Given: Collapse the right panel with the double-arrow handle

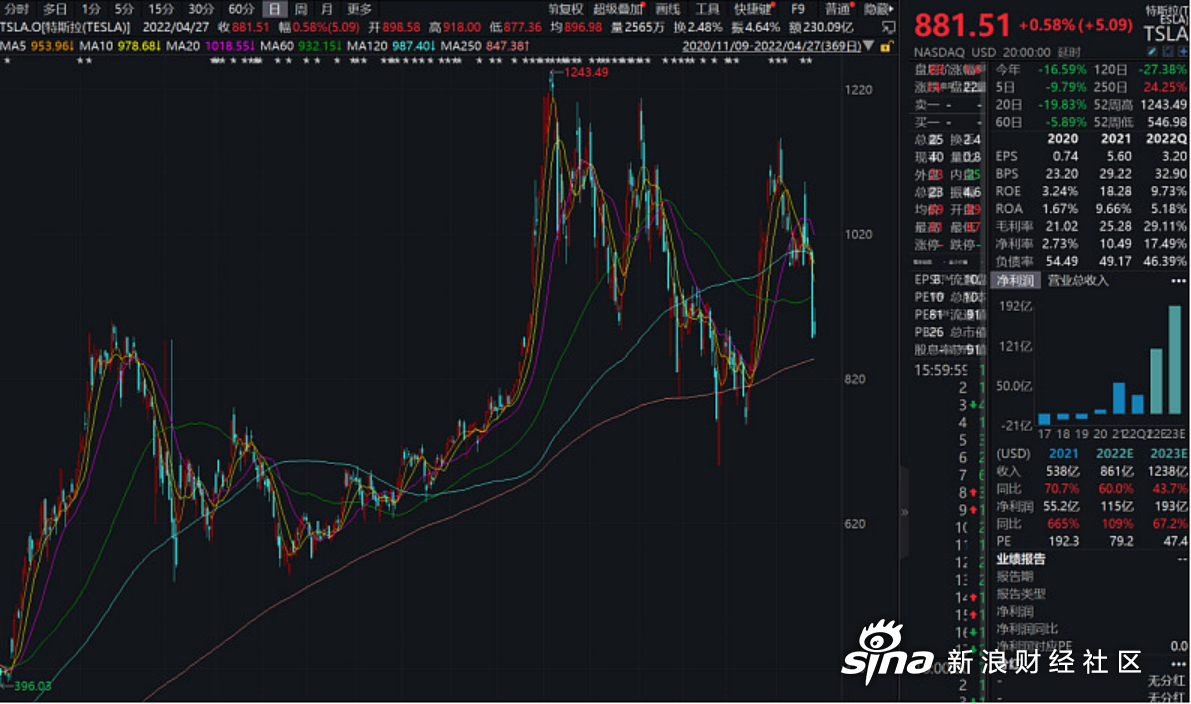Looking at the screenshot, I should click(x=904, y=512).
